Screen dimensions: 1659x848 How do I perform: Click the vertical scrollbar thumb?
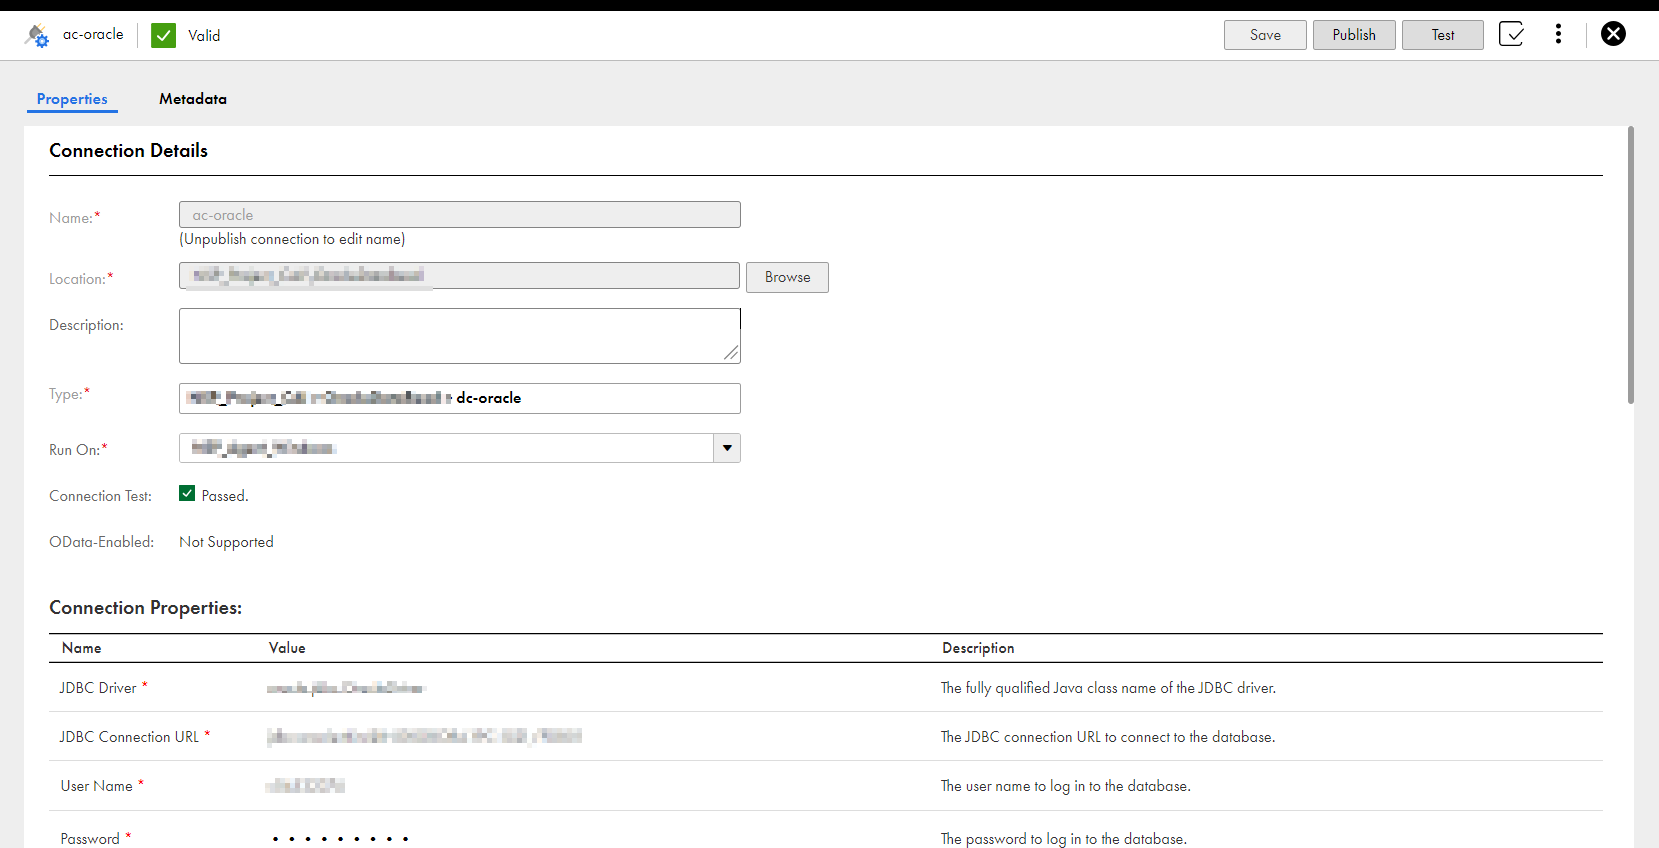point(1631,265)
